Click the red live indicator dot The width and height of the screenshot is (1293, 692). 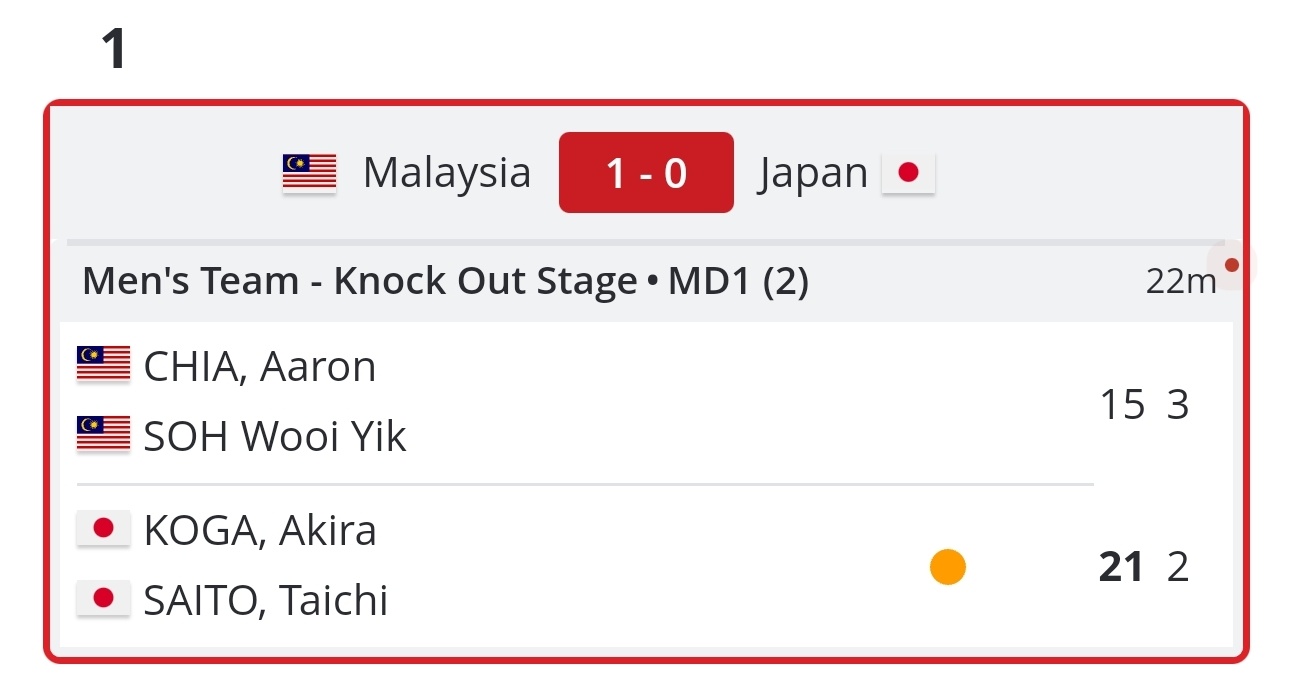pyautogui.click(x=1231, y=265)
